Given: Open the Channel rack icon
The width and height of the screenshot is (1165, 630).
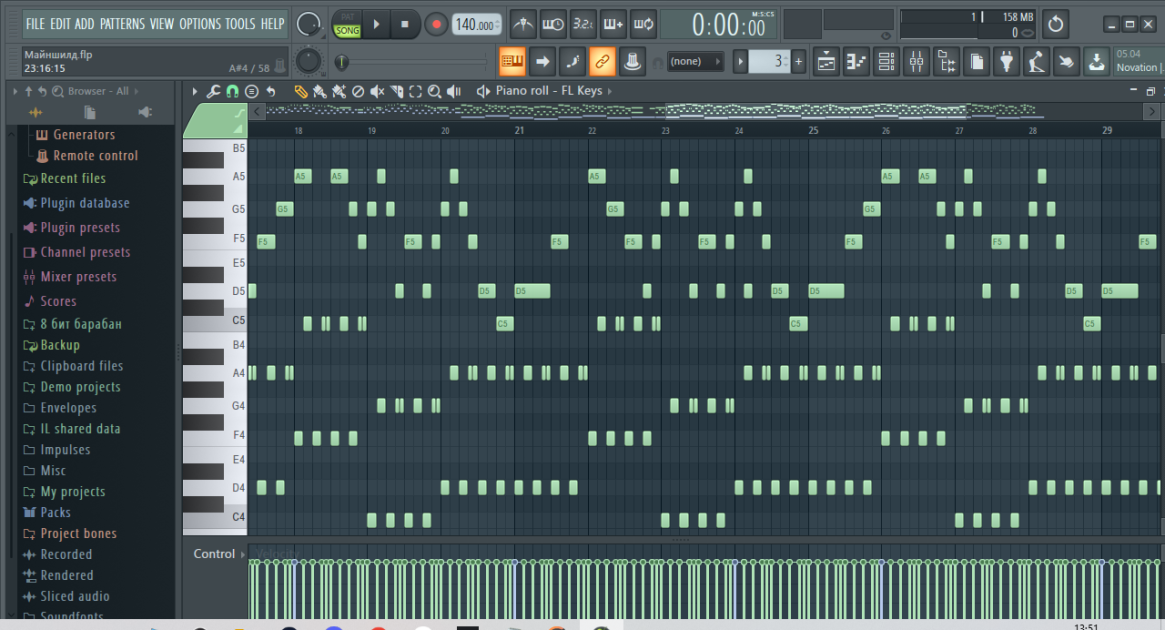Looking at the screenshot, I should [886, 62].
